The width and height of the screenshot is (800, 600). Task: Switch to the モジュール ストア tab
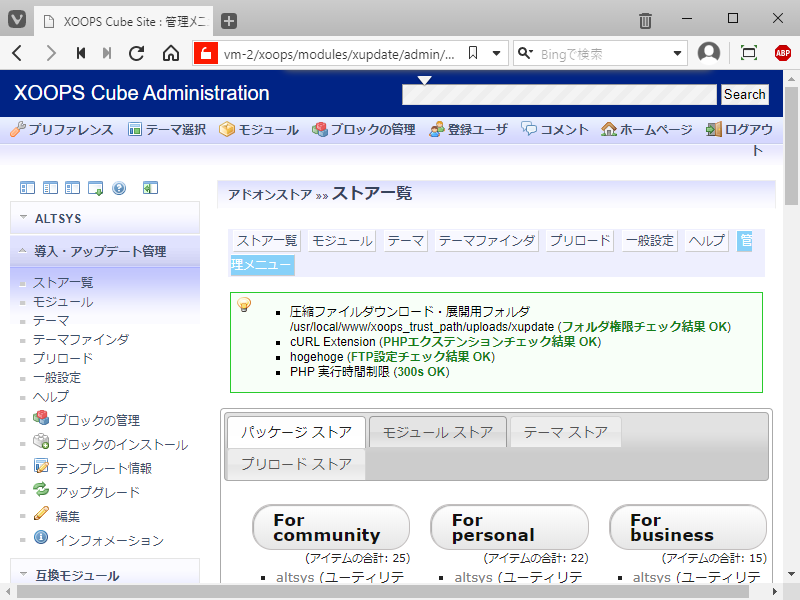click(438, 432)
